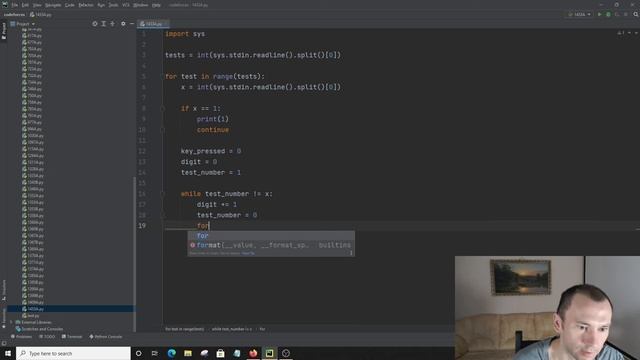
Task: Click the locate opened file target icon
Action: [95, 24]
